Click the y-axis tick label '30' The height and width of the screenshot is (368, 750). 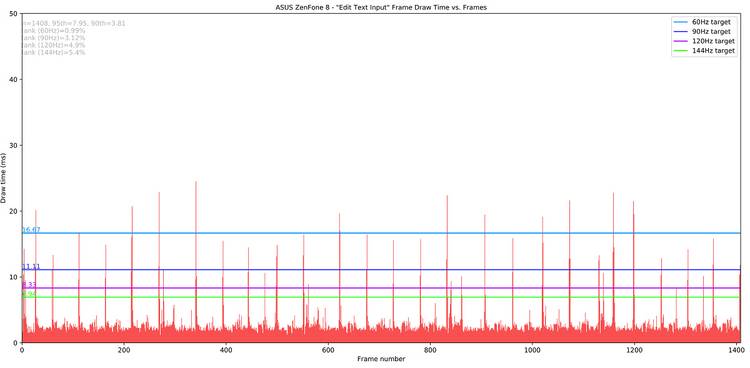(x=14, y=145)
